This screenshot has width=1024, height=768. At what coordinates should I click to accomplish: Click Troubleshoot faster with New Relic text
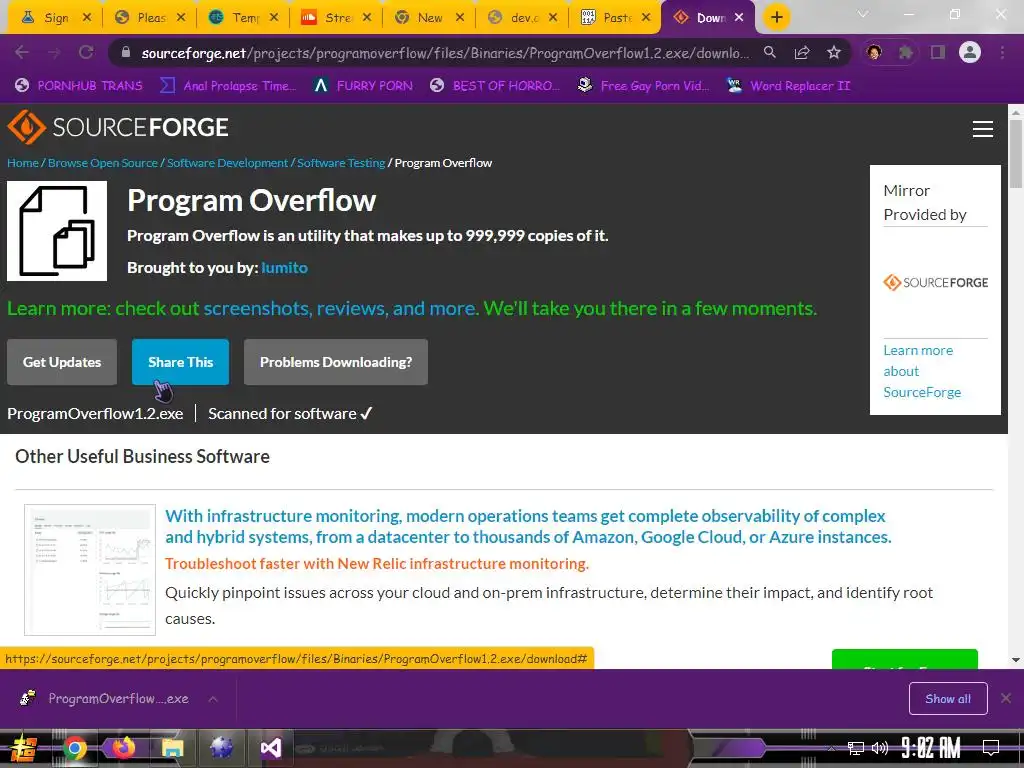tap(377, 564)
